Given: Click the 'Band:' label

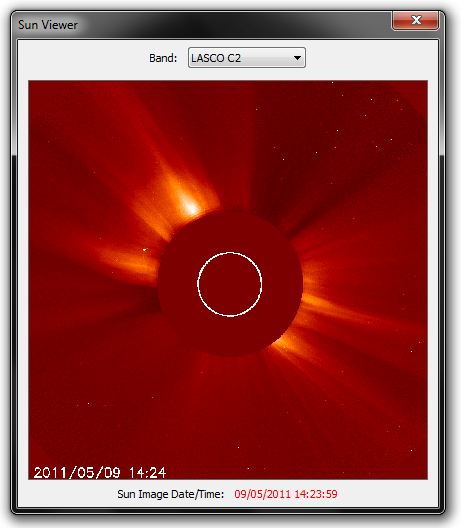Looking at the screenshot, I should pyautogui.click(x=163, y=58).
